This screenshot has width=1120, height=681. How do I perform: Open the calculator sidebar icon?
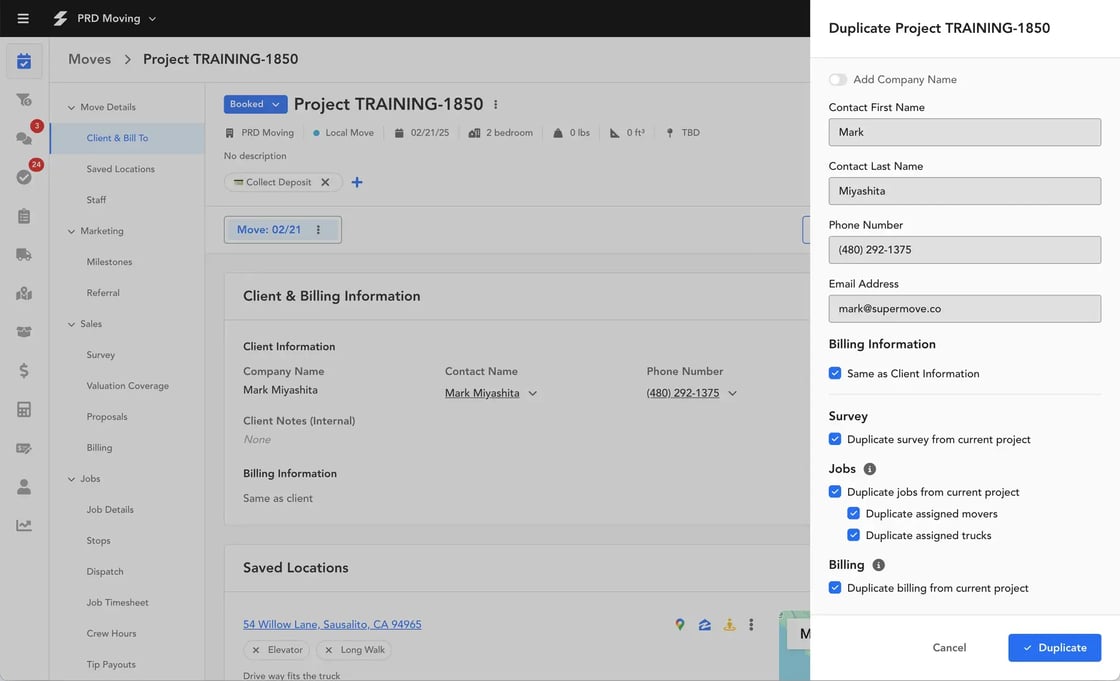pyautogui.click(x=24, y=409)
